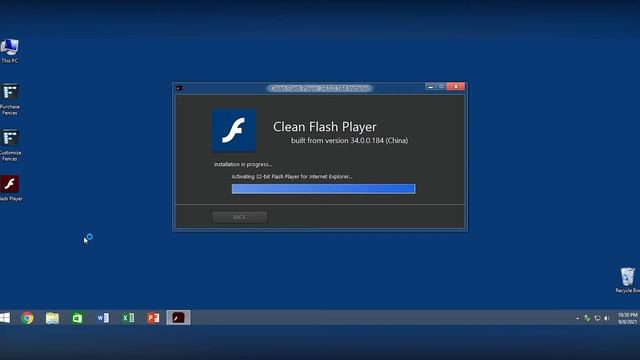Launch Google Chrome from the taskbar

[27, 318]
